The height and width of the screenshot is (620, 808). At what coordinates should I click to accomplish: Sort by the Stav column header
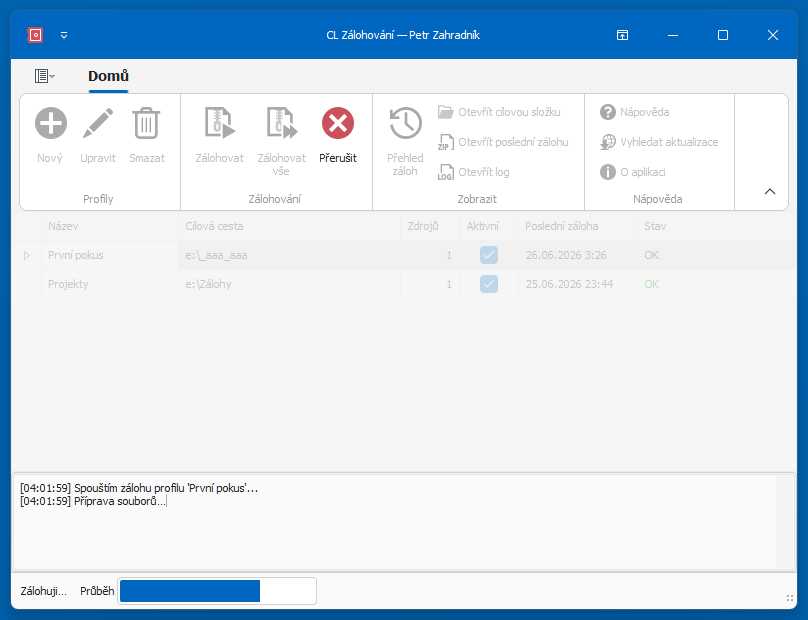click(717, 226)
